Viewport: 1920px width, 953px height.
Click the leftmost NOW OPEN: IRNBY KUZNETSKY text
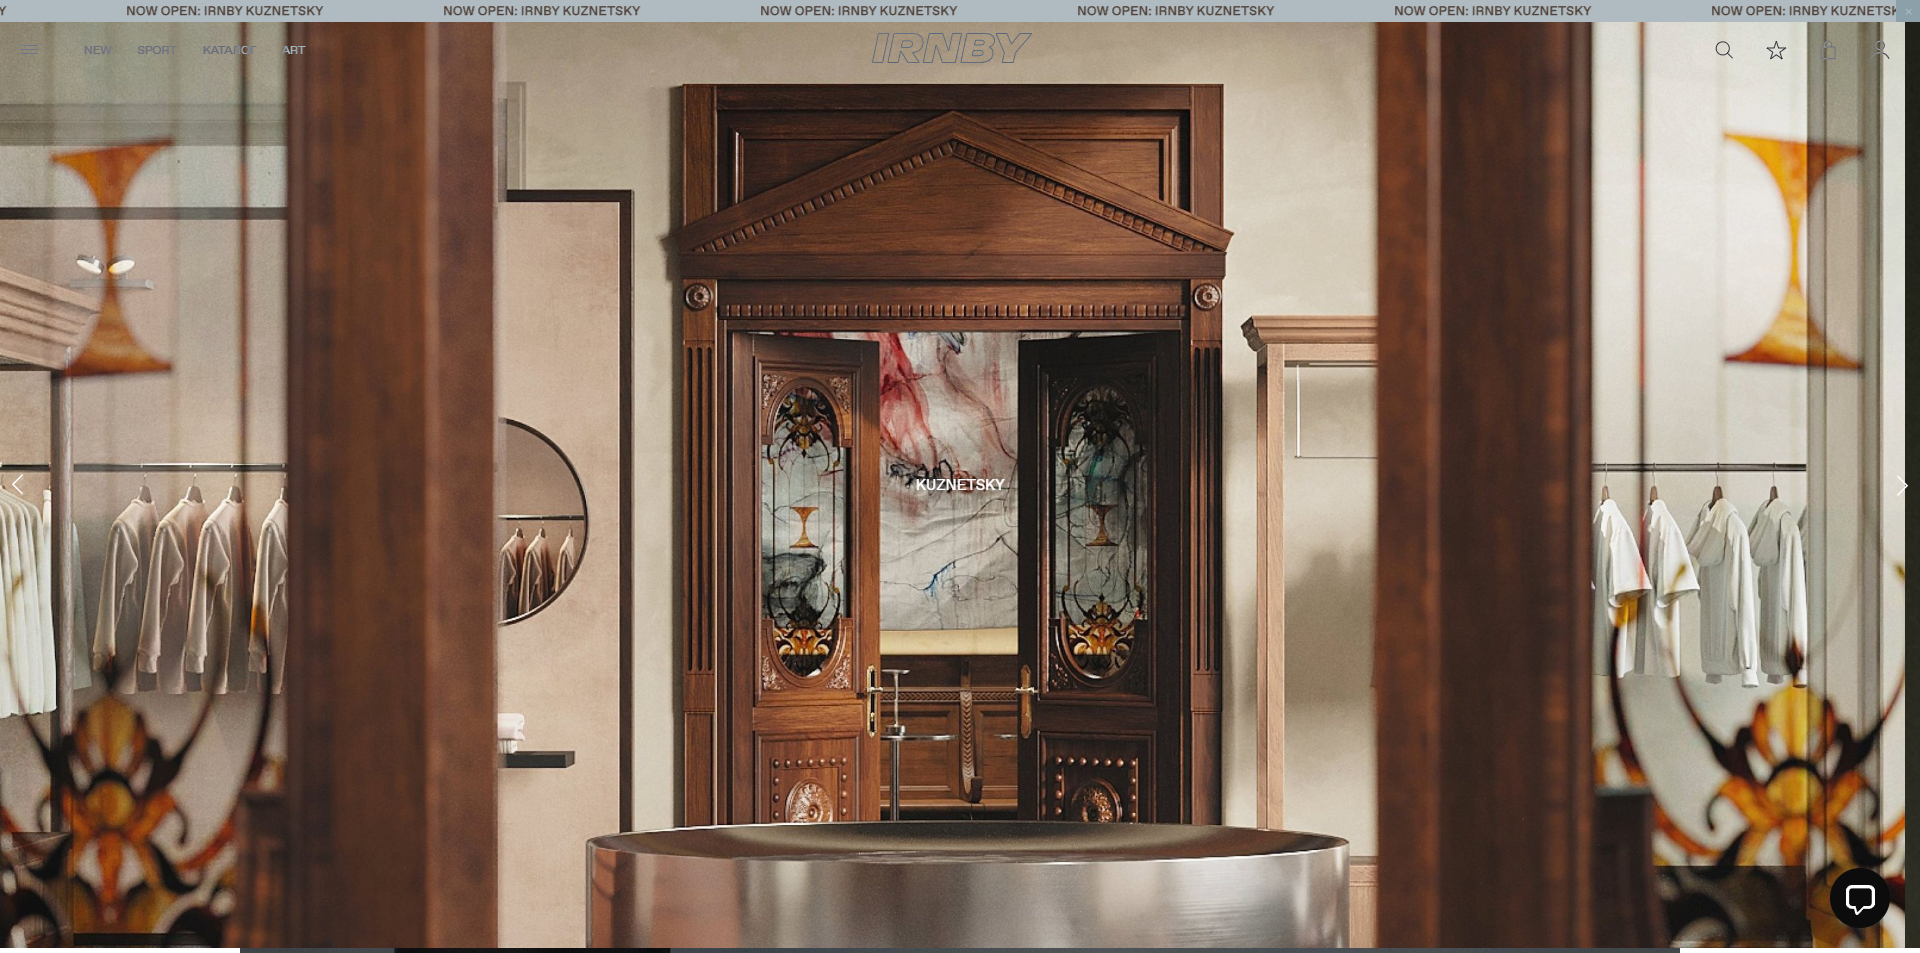[224, 11]
